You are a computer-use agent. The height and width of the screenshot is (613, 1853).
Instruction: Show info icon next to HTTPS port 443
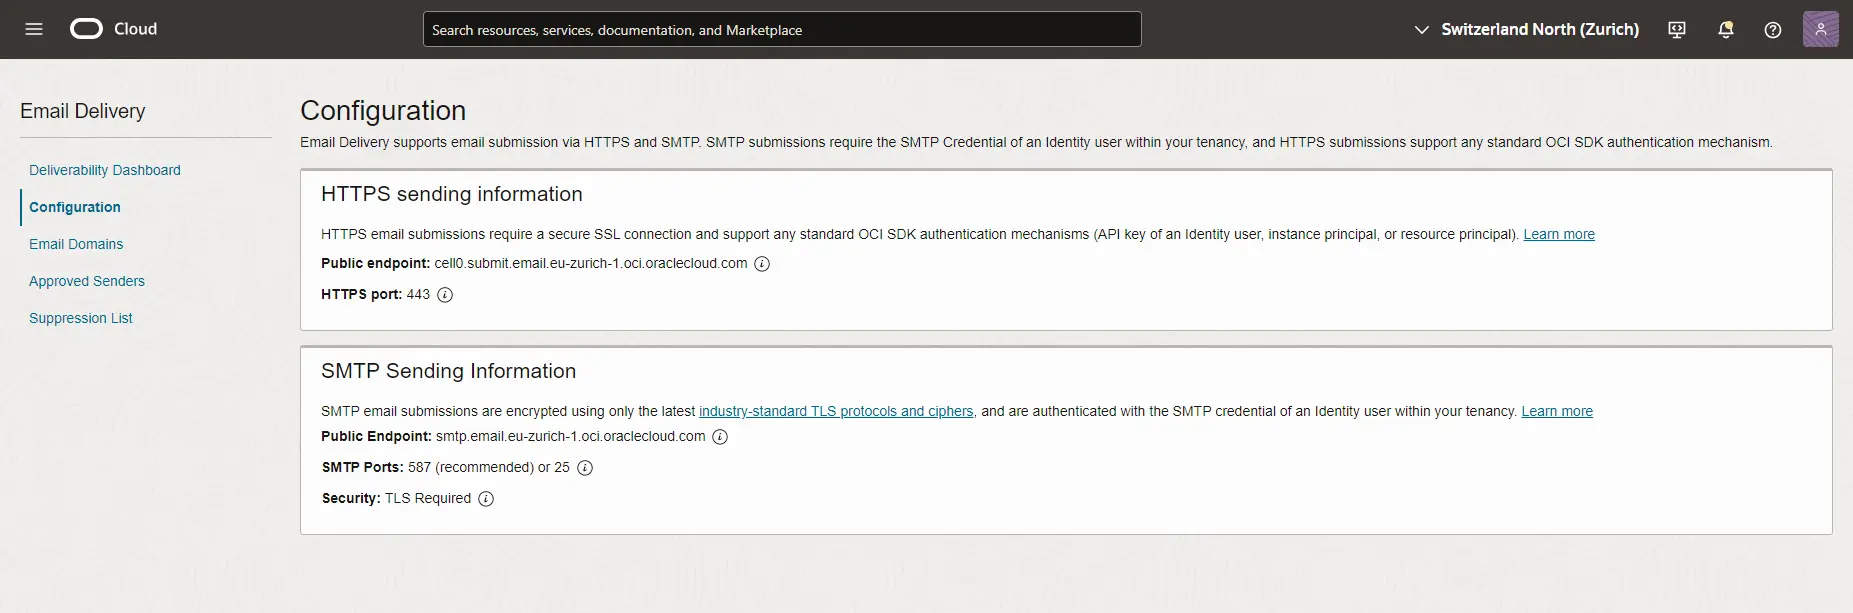coord(445,295)
